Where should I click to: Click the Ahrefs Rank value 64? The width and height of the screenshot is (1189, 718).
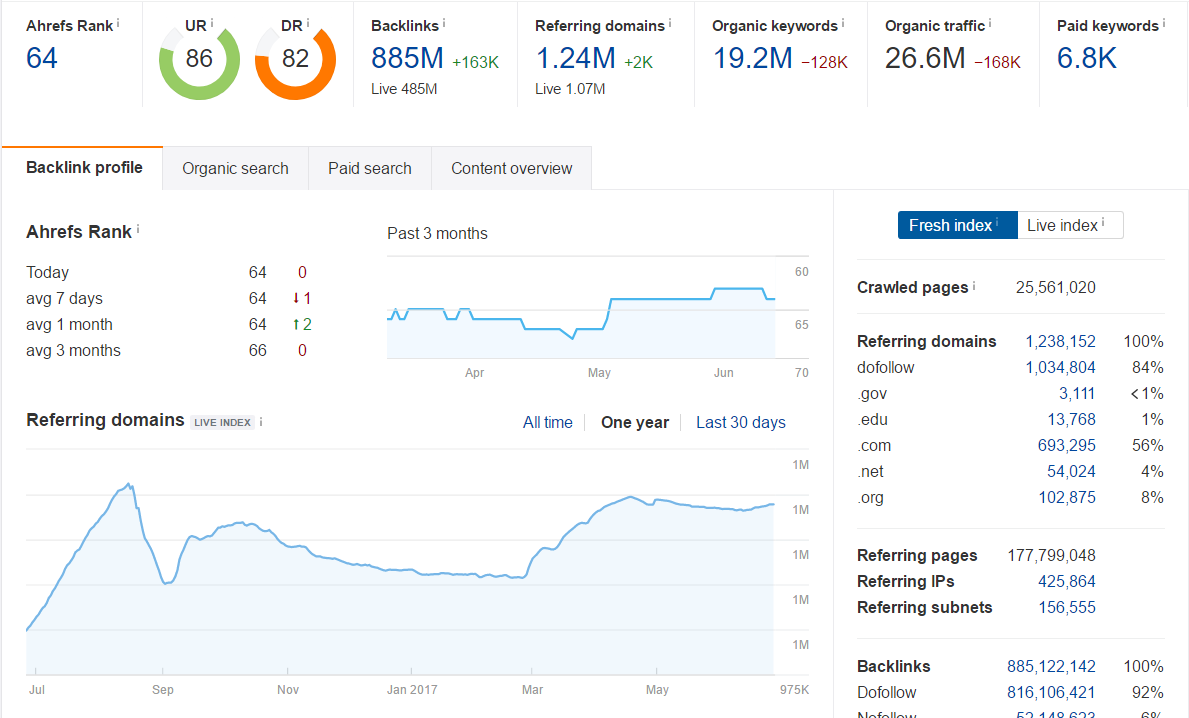coord(42,58)
